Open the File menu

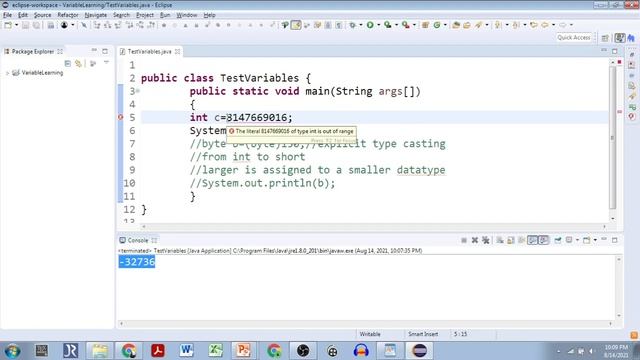[x=7, y=15]
